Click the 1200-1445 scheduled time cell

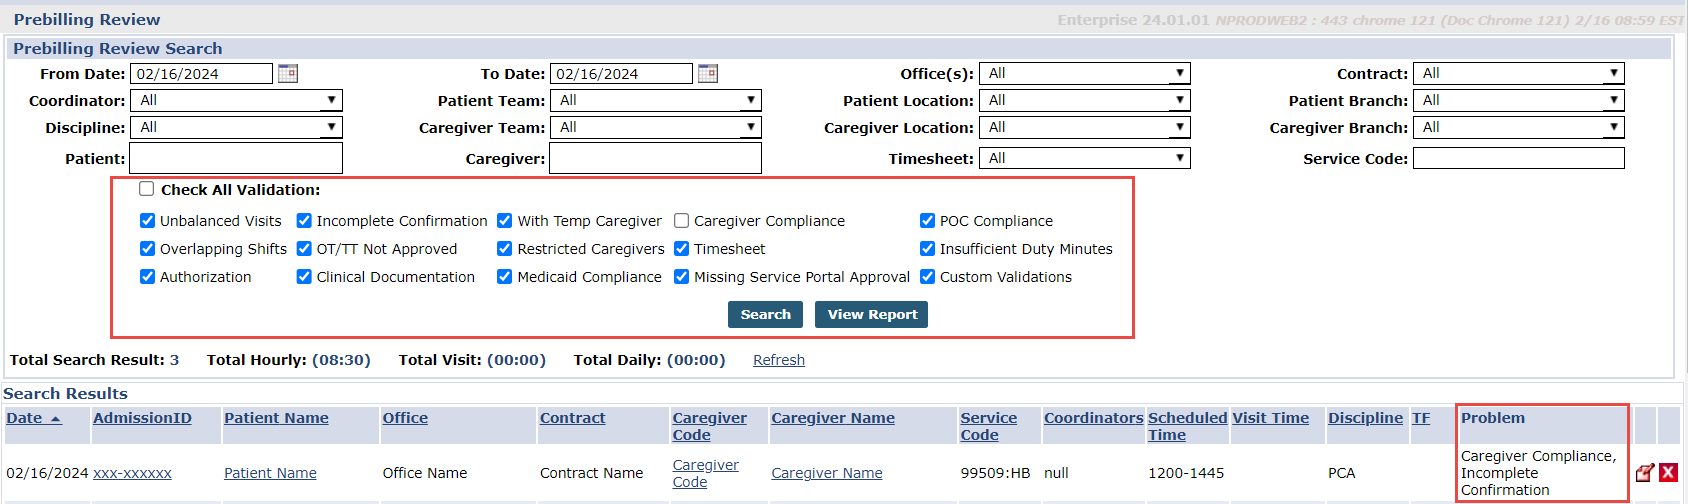point(1186,473)
